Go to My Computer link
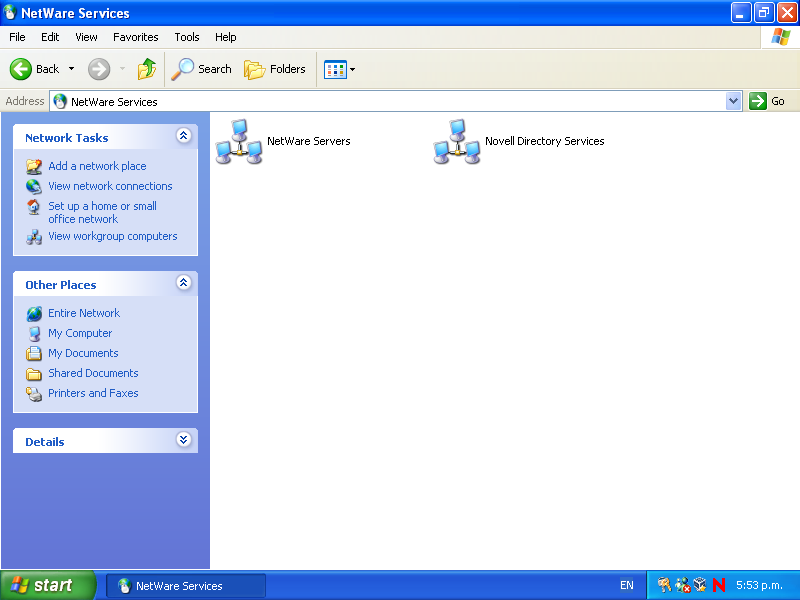800x600 pixels. [x=80, y=333]
